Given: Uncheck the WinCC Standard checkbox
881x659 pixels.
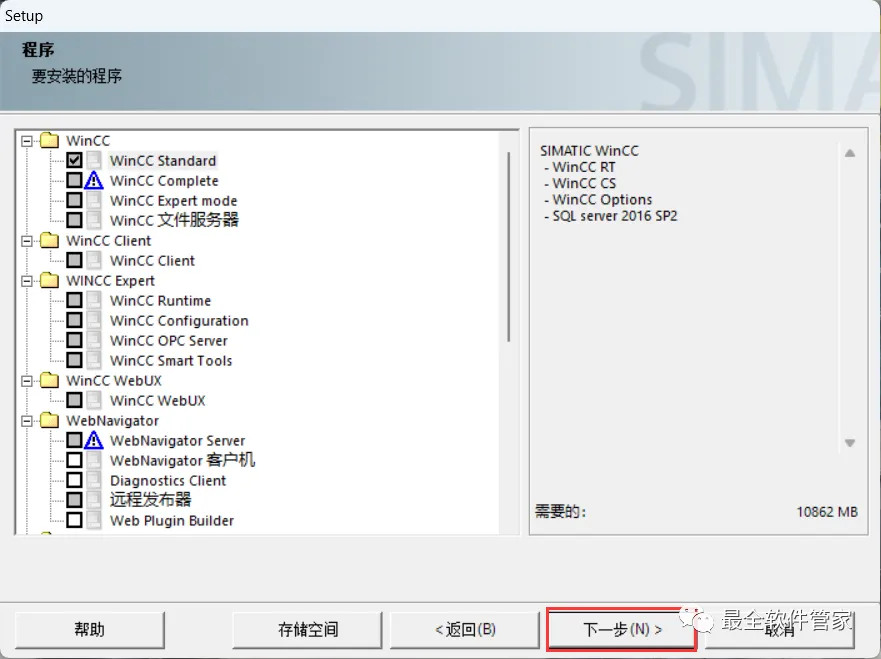Looking at the screenshot, I should coord(74,160).
